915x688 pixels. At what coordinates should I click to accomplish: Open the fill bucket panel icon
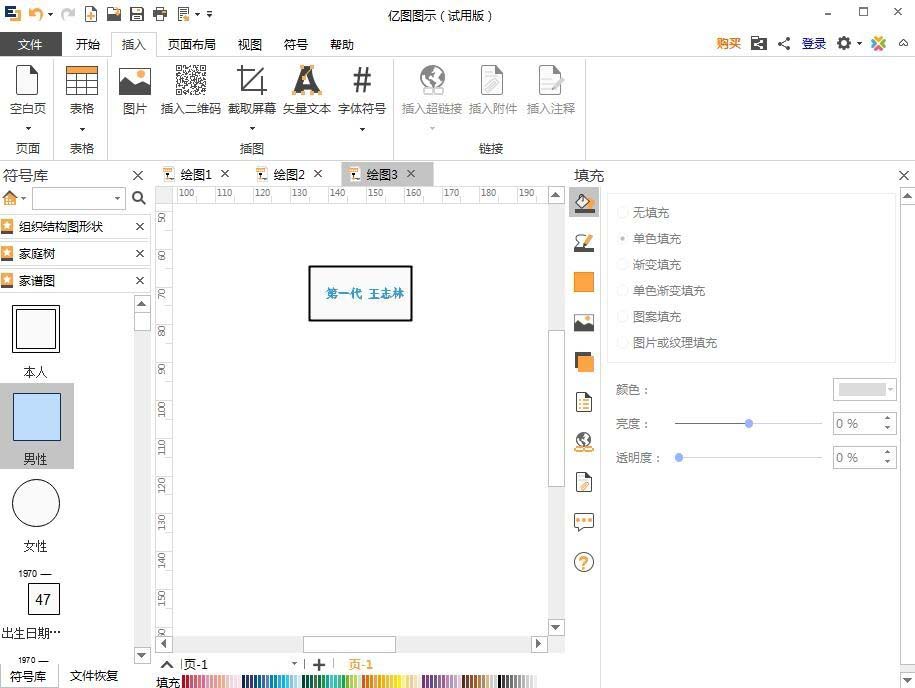tap(584, 202)
